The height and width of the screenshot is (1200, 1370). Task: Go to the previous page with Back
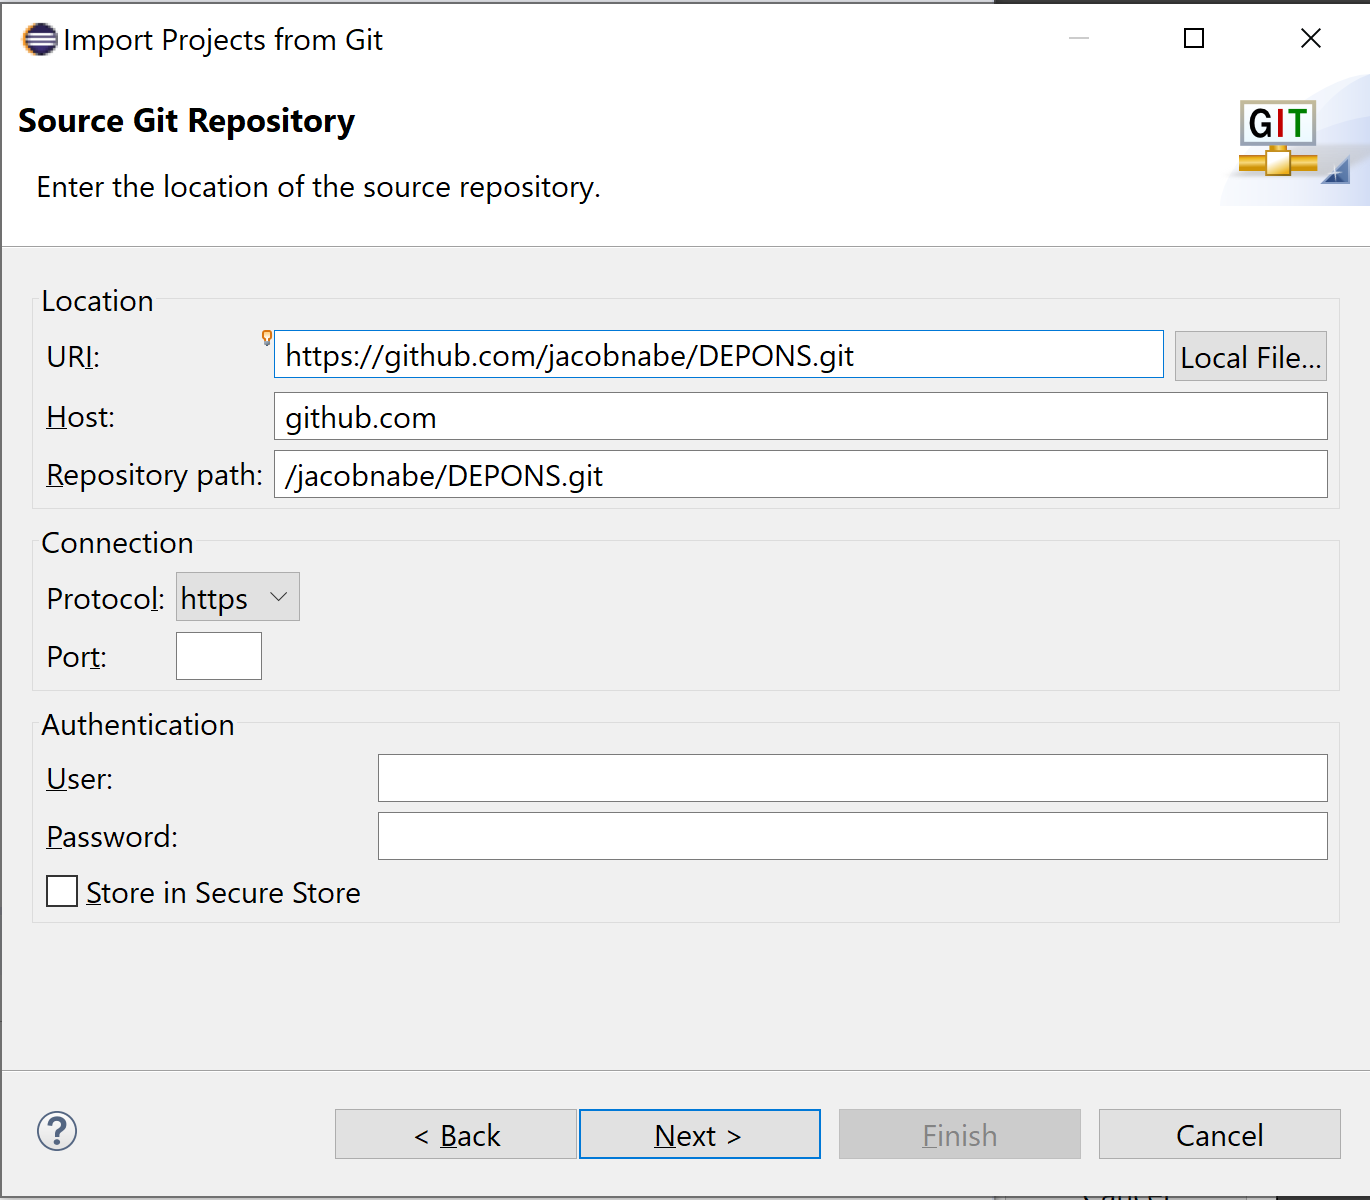tap(456, 1134)
